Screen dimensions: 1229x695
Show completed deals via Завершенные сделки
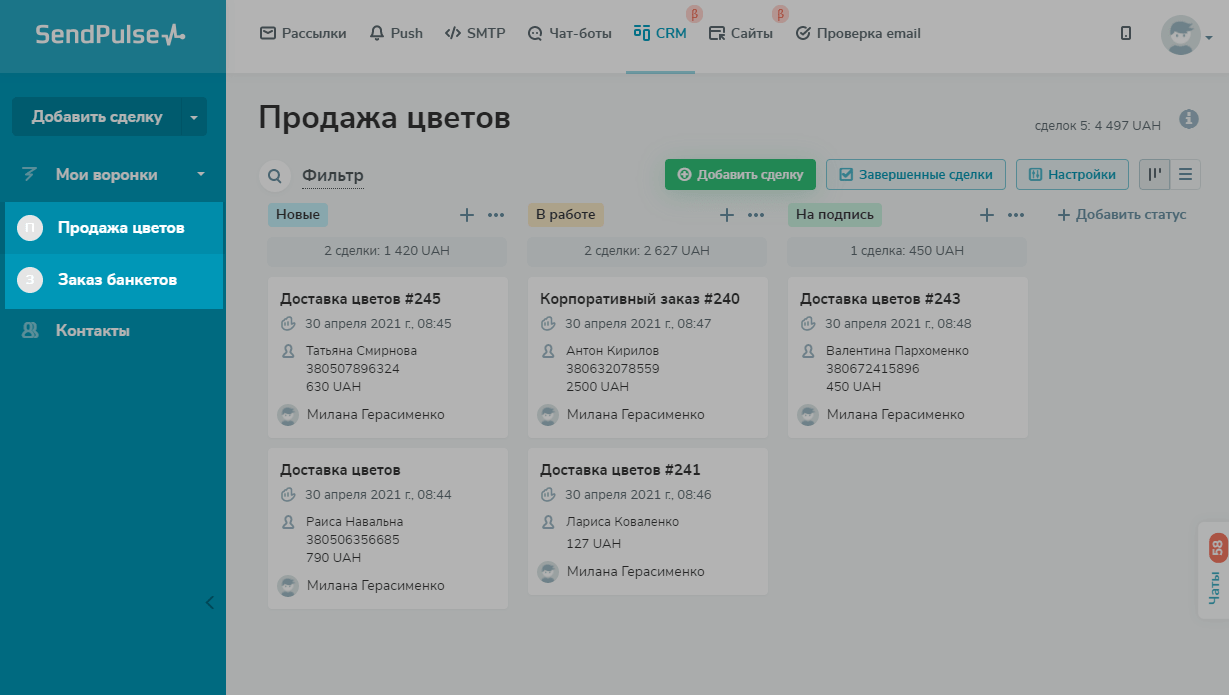[x=915, y=174]
